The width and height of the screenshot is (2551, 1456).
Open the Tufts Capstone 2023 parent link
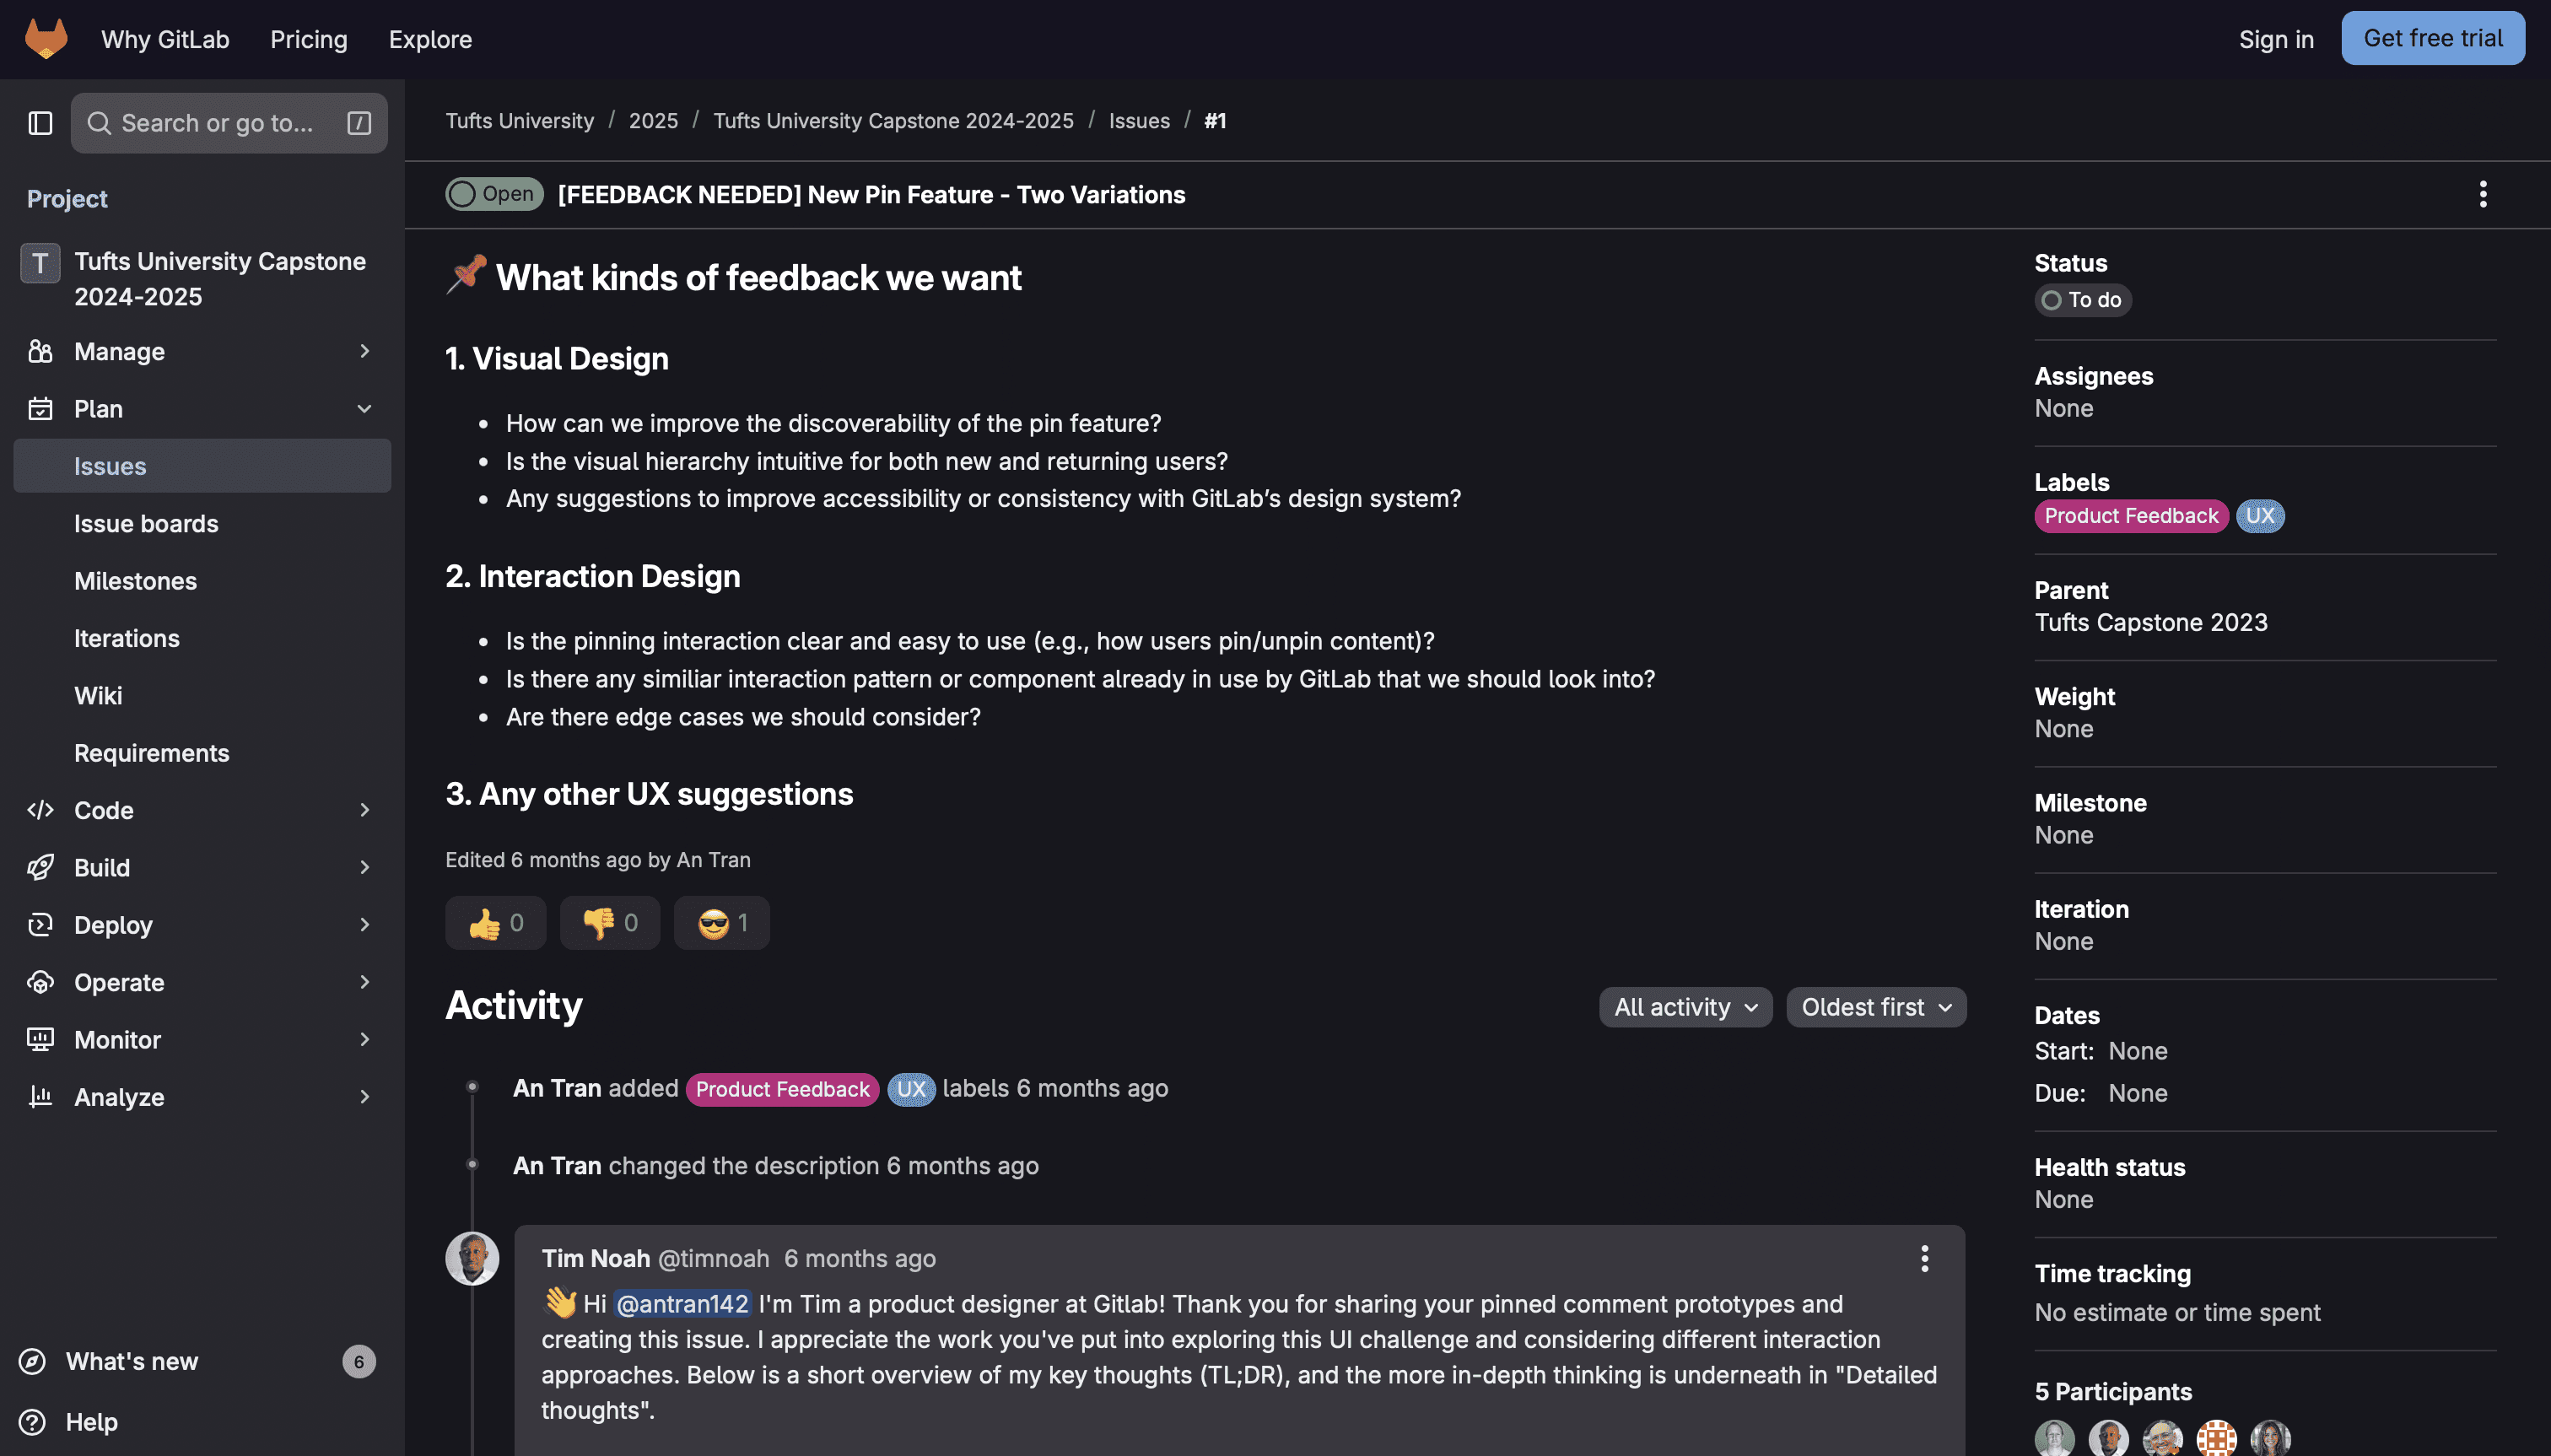(x=2151, y=622)
